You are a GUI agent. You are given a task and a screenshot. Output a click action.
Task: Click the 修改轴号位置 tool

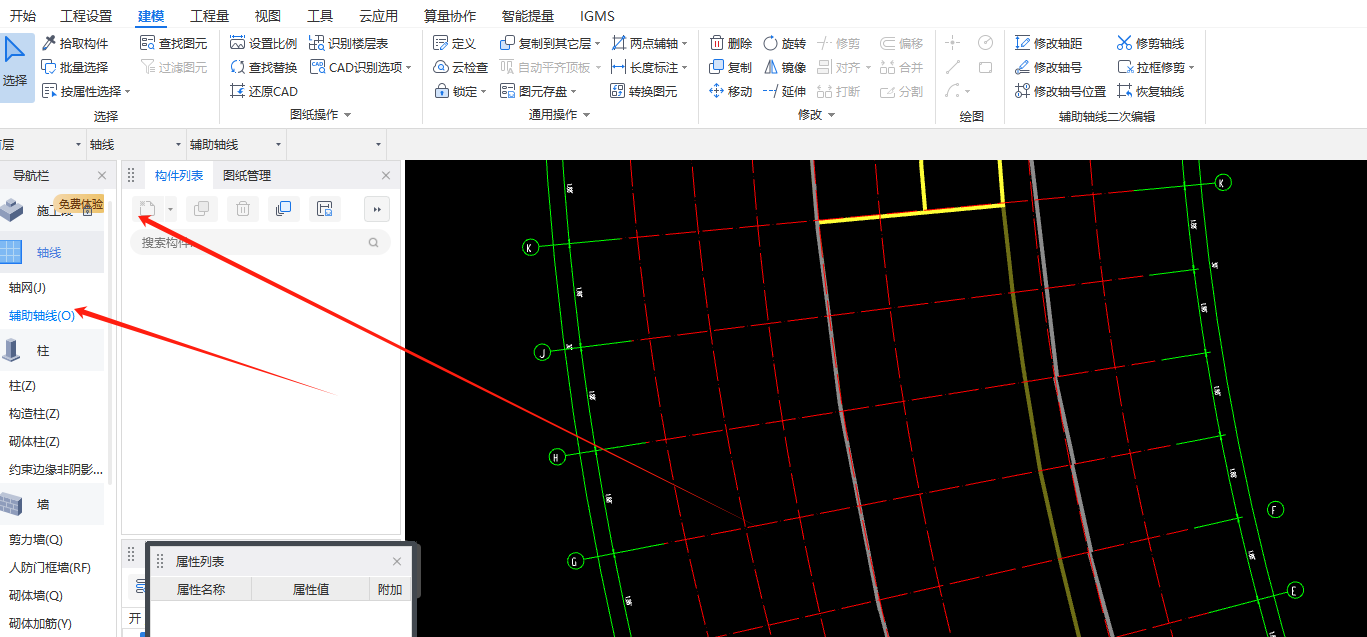coord(1060,91)
